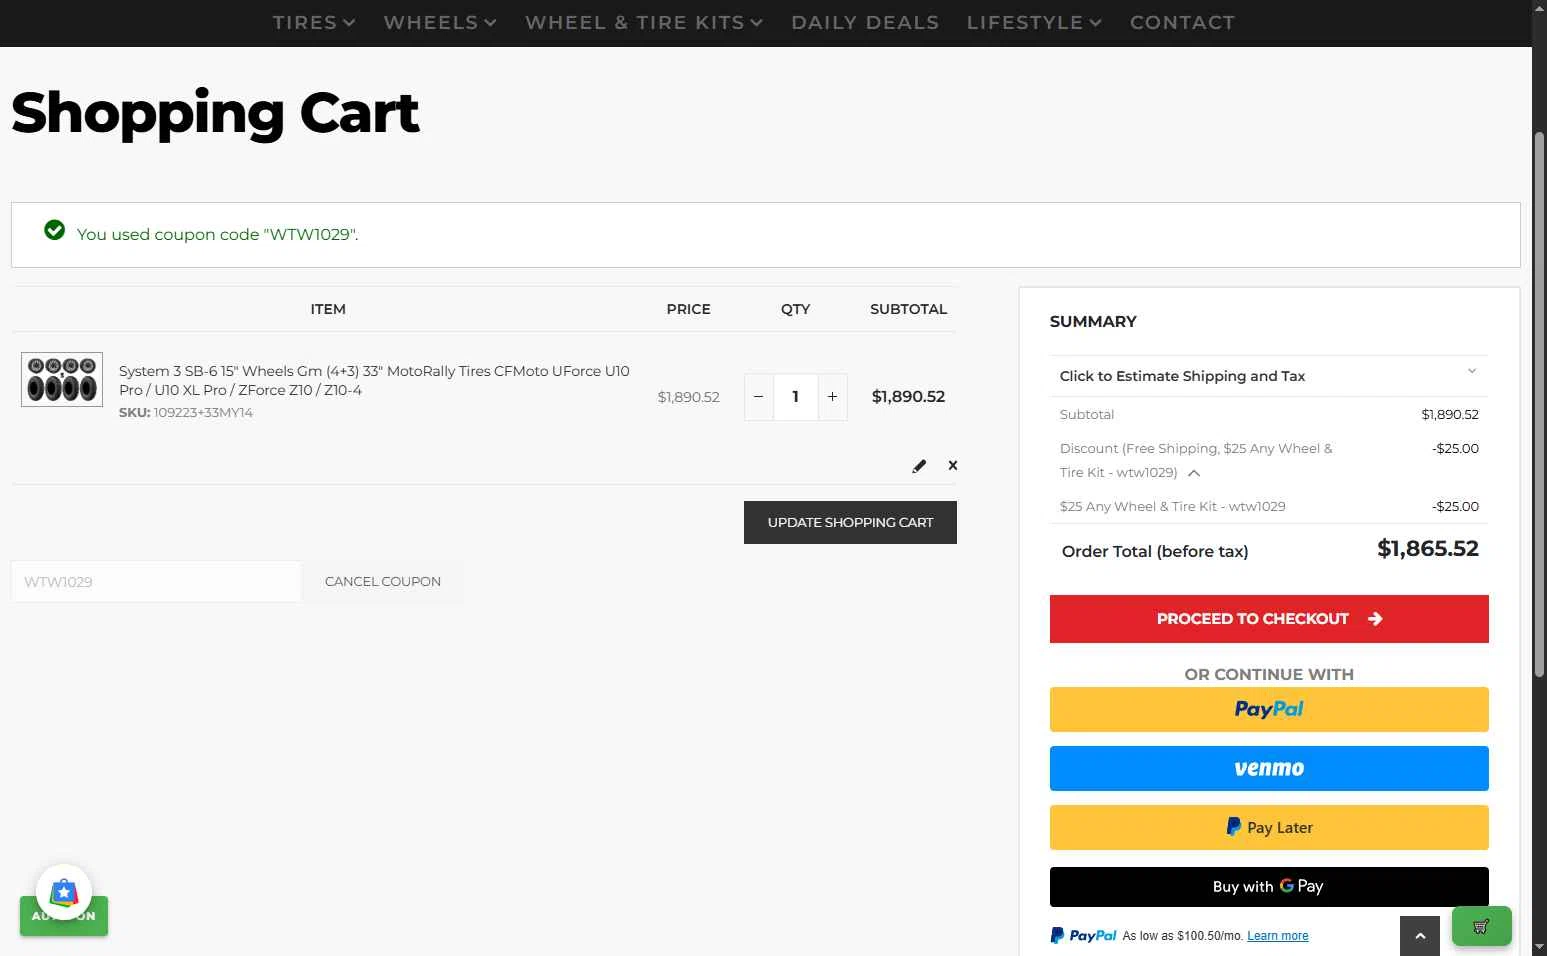Screen dimensions: 1547x956
Task: Edit cart item with pencil icon
Action: click(919, 466)
